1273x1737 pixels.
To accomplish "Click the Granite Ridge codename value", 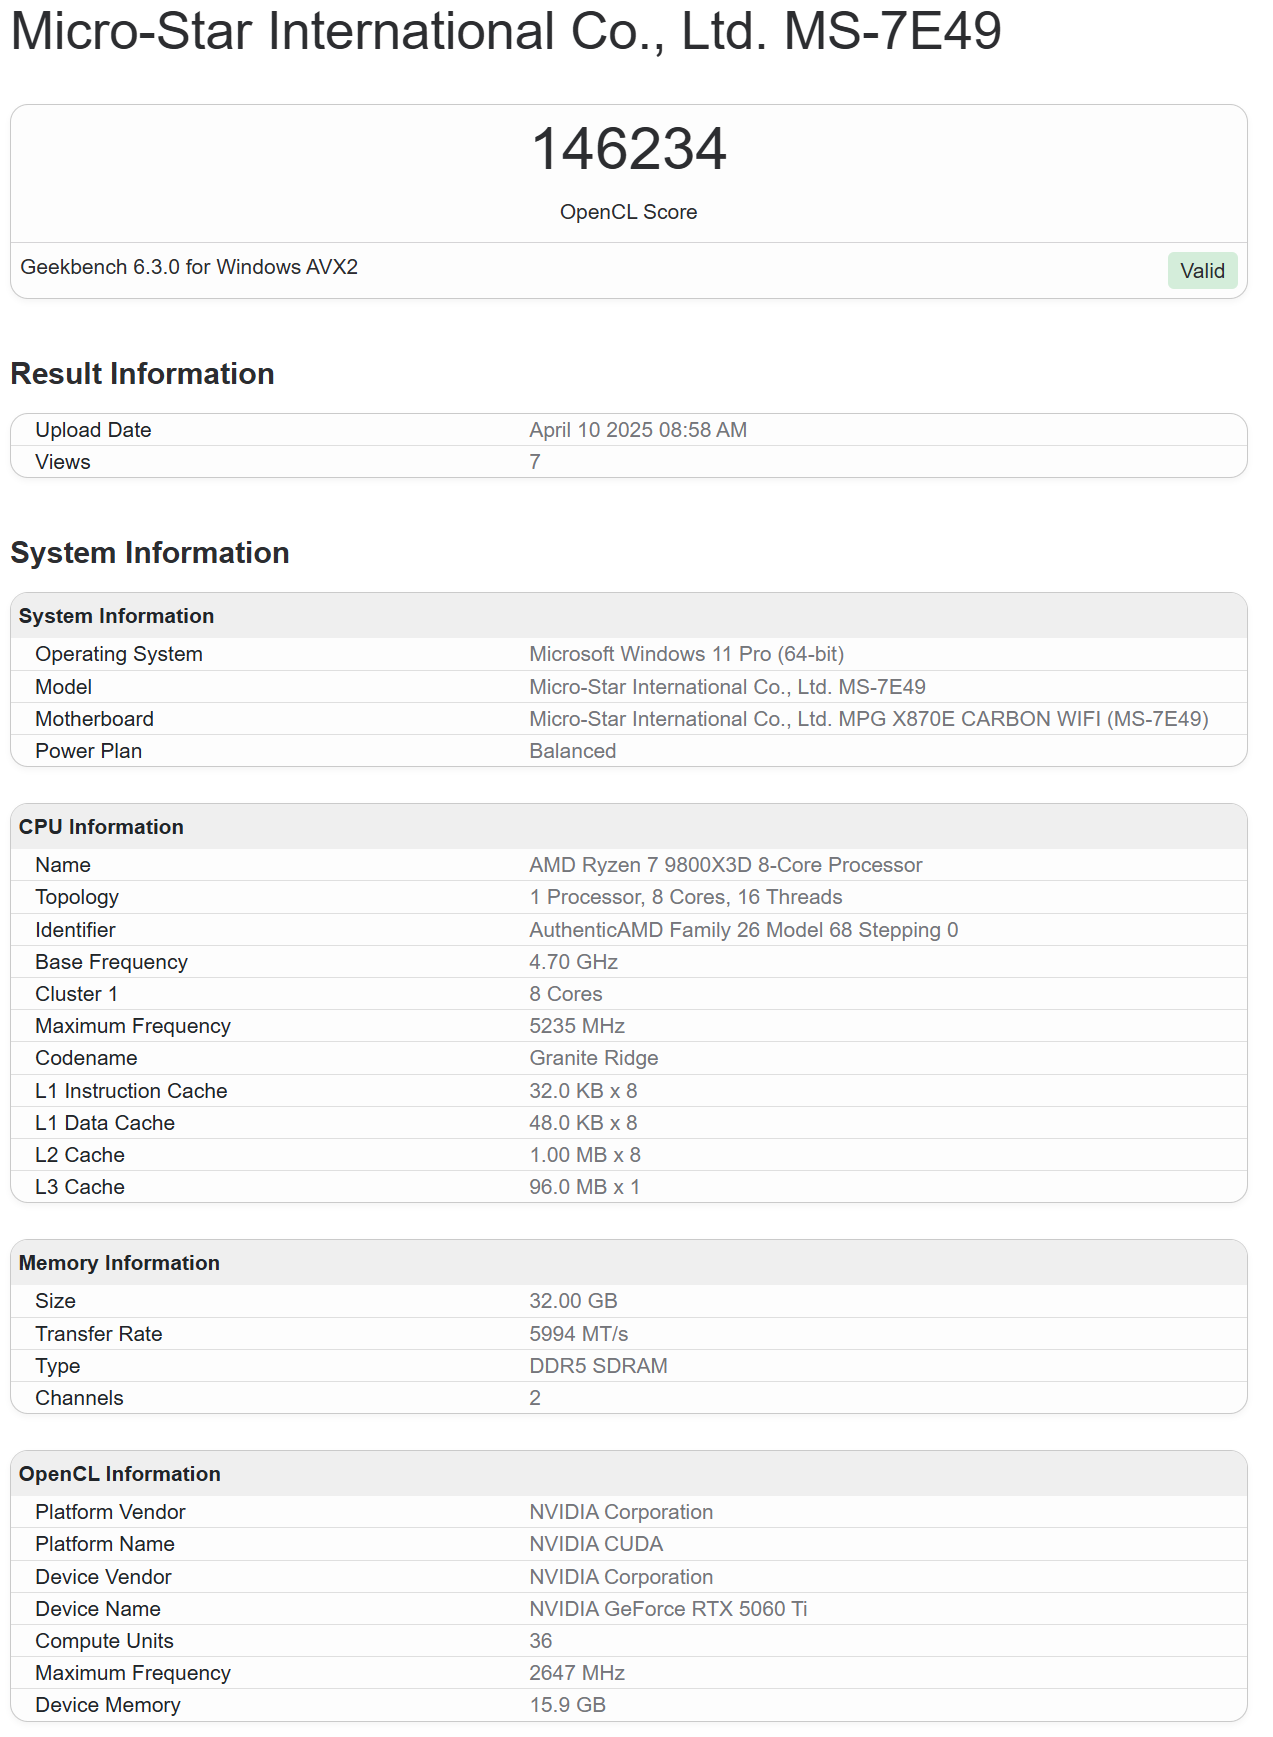I will pyautogui.click(x=593, y=1058).
